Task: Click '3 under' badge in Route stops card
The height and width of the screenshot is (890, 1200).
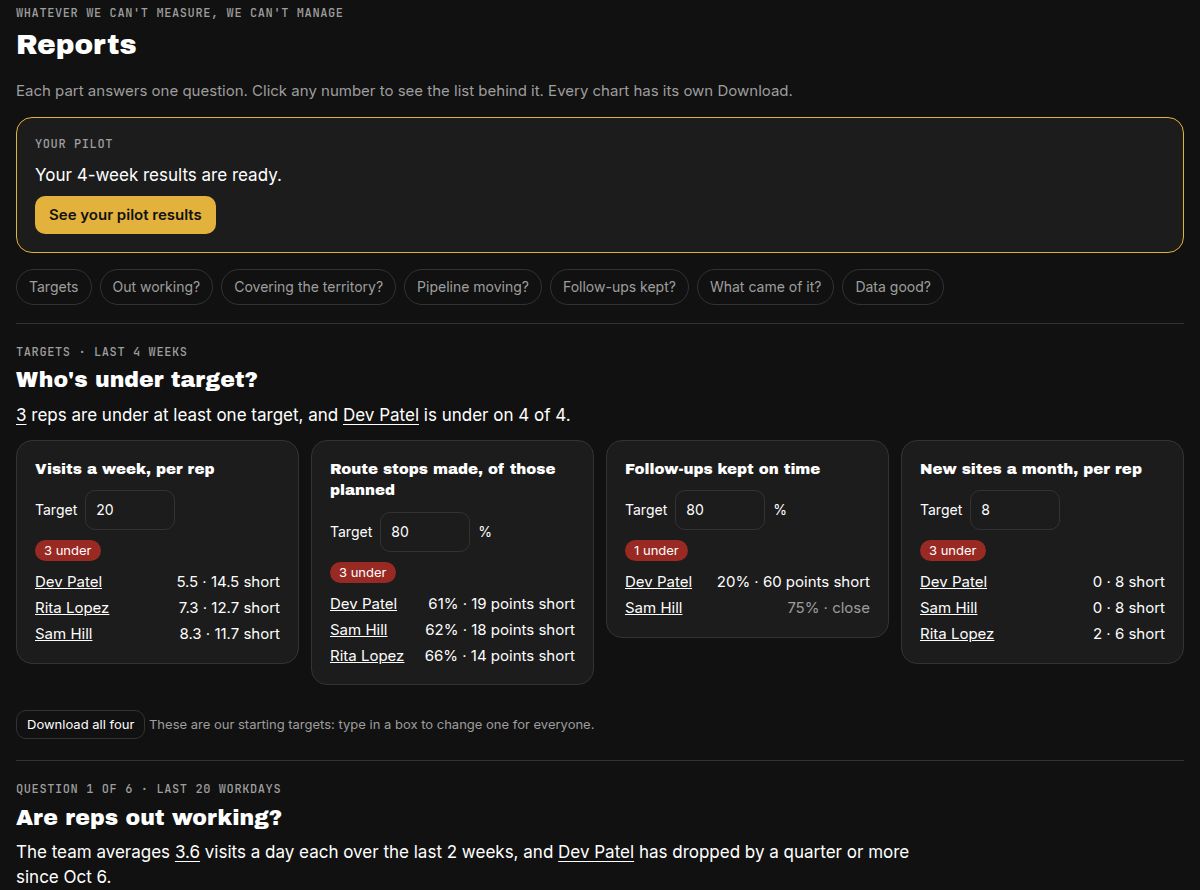Action: [x=363, y=573]
